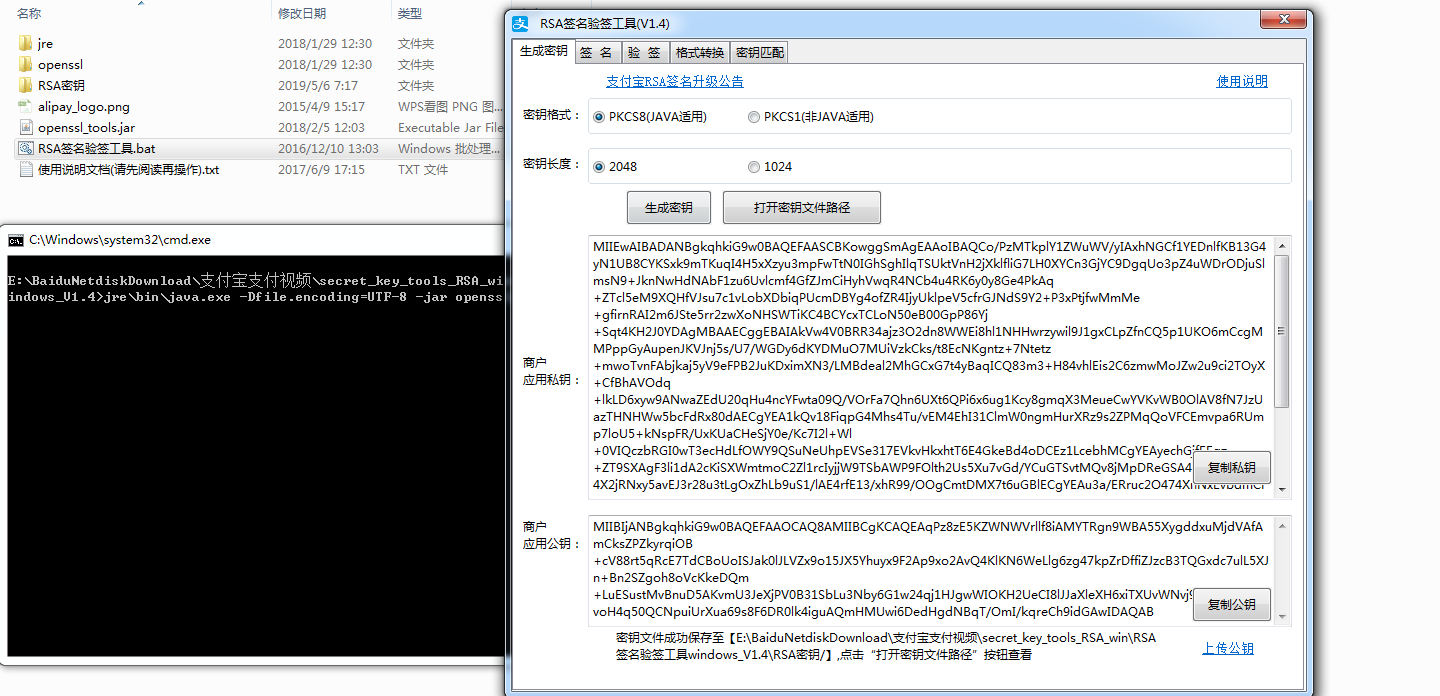The image size is (1440, 696).
Task: Open the 使用说明 link
Action: click(x=1242, y=82)
